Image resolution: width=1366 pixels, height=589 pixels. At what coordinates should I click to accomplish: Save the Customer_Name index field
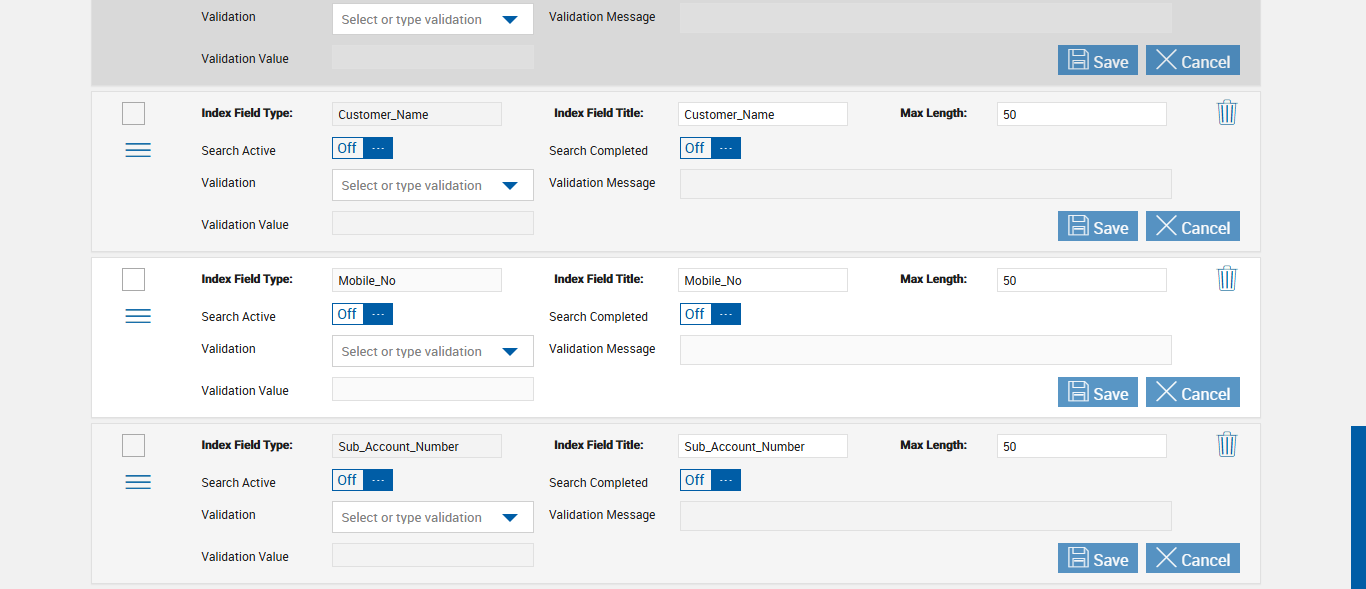coord(1097,227)
